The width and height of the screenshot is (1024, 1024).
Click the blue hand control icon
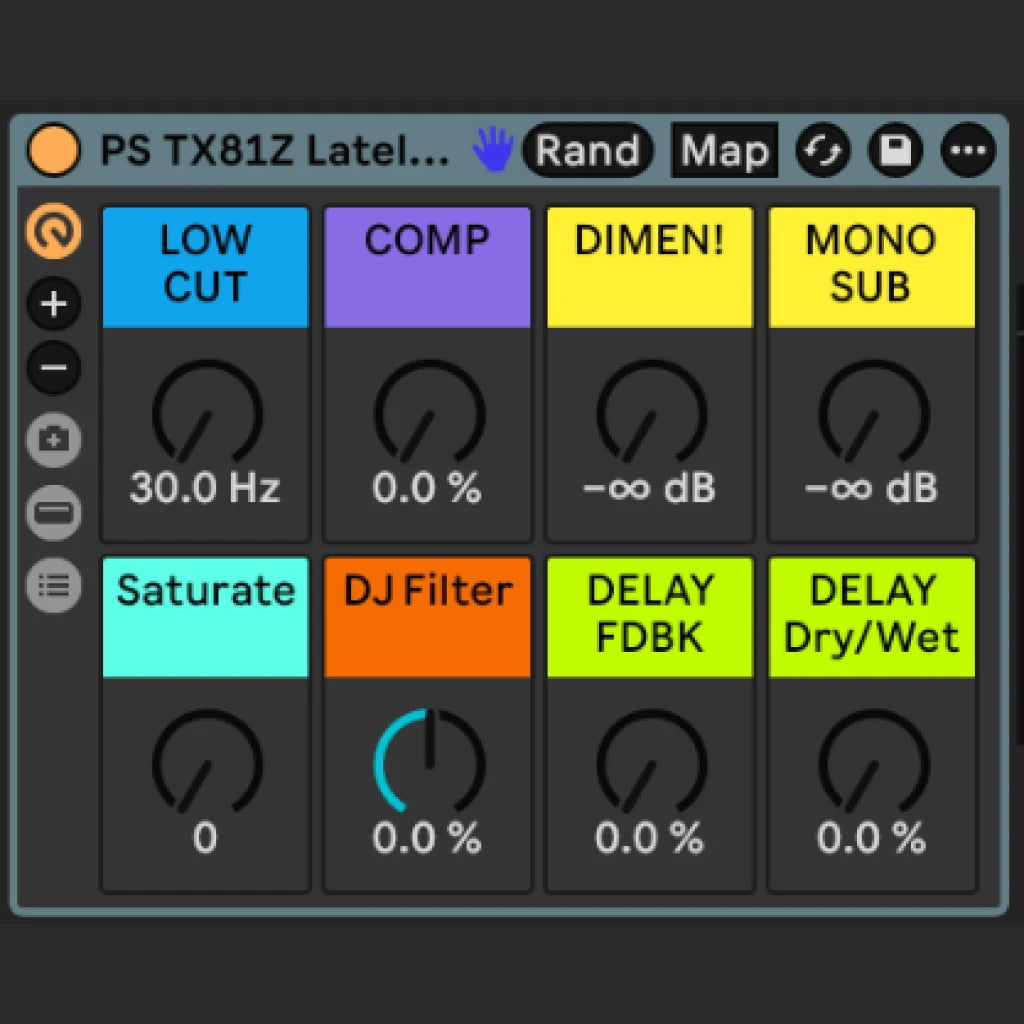pyautogui.click(x=492, y=151)
